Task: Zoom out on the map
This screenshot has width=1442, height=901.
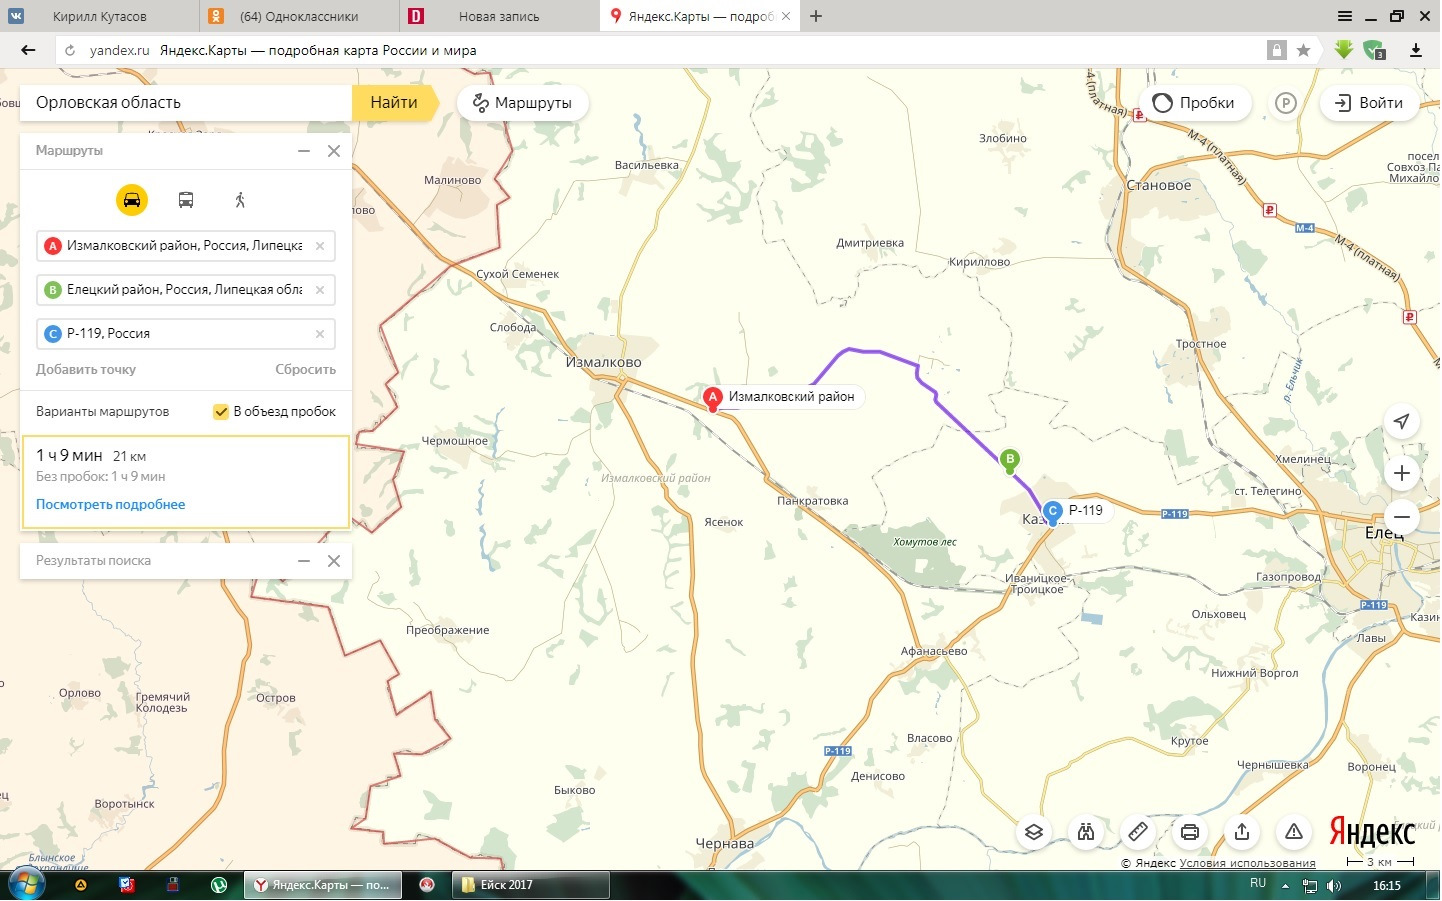Action: tap(1402, 517)
